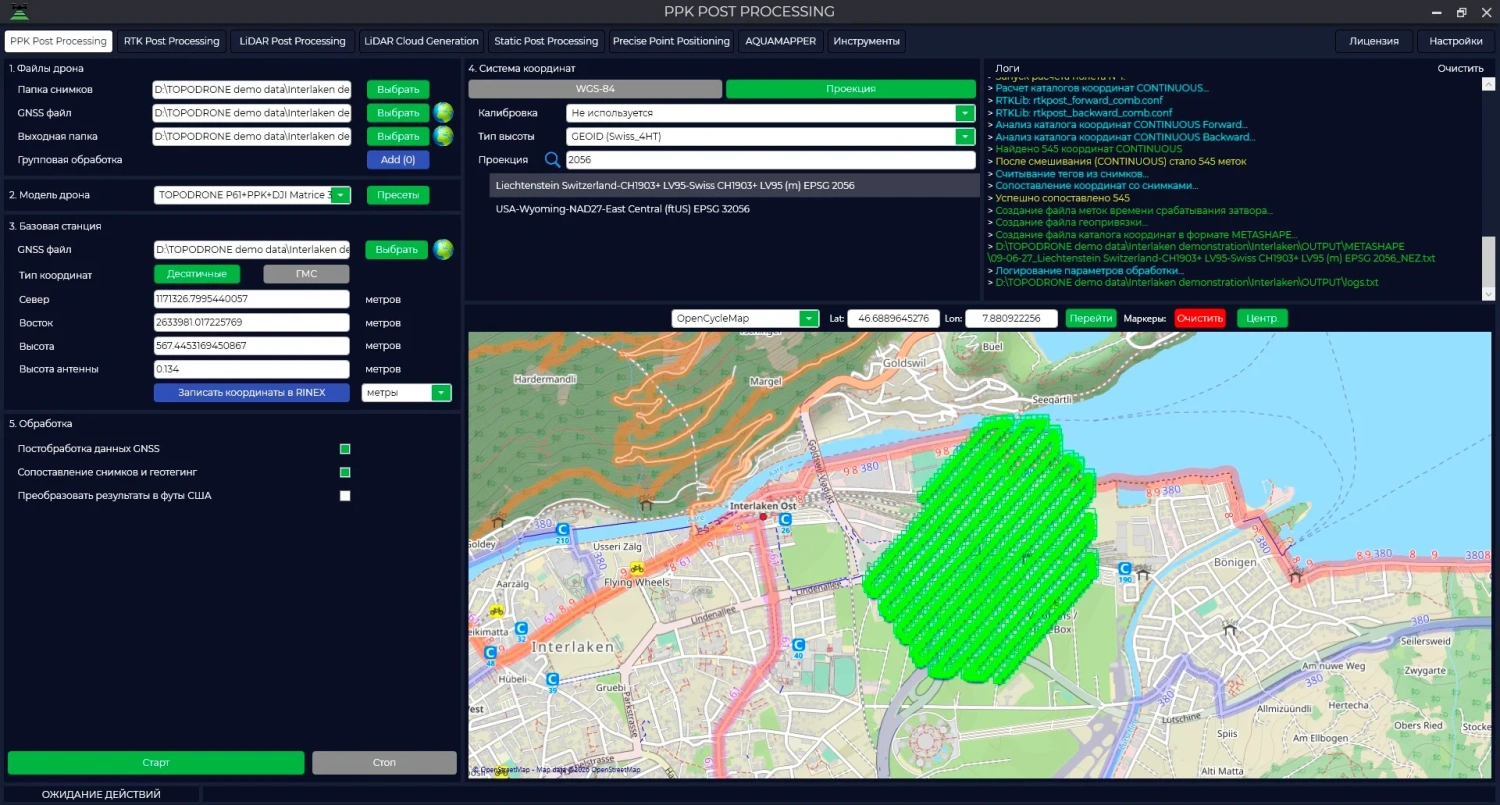This screenshot has width=1500, height=805.
Task: Select USA-Wyoming-NAD27-East Central EPSG 32056 row
Action: (734, 209)
